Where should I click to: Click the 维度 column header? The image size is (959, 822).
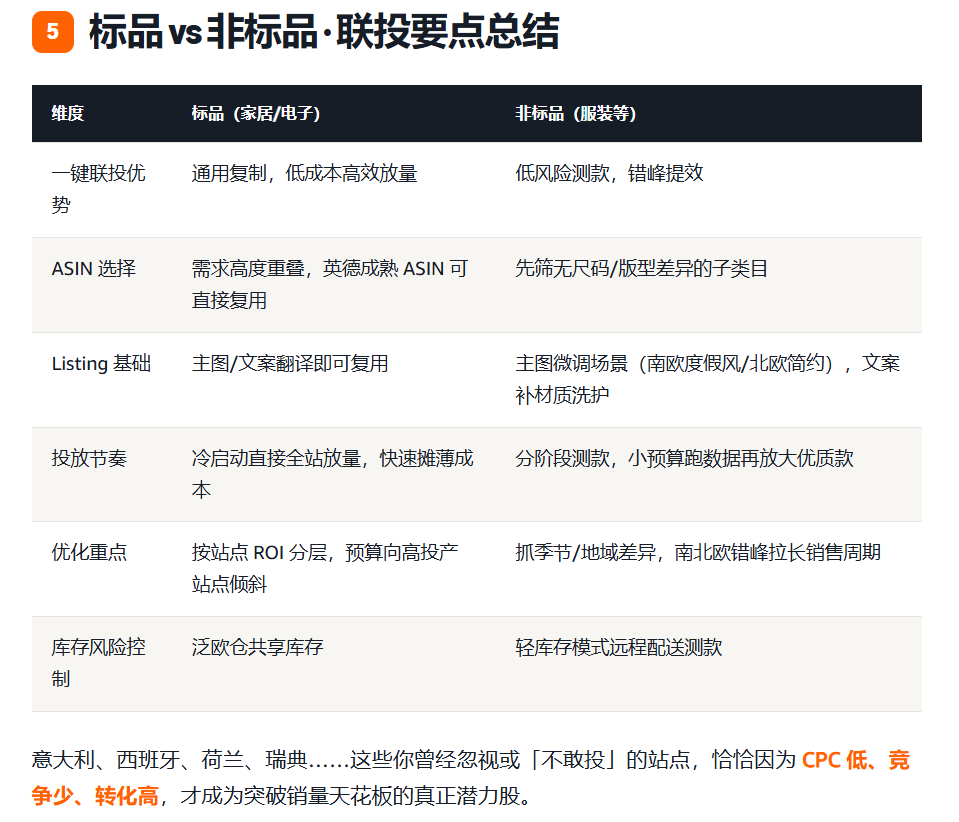click(67, 114)
